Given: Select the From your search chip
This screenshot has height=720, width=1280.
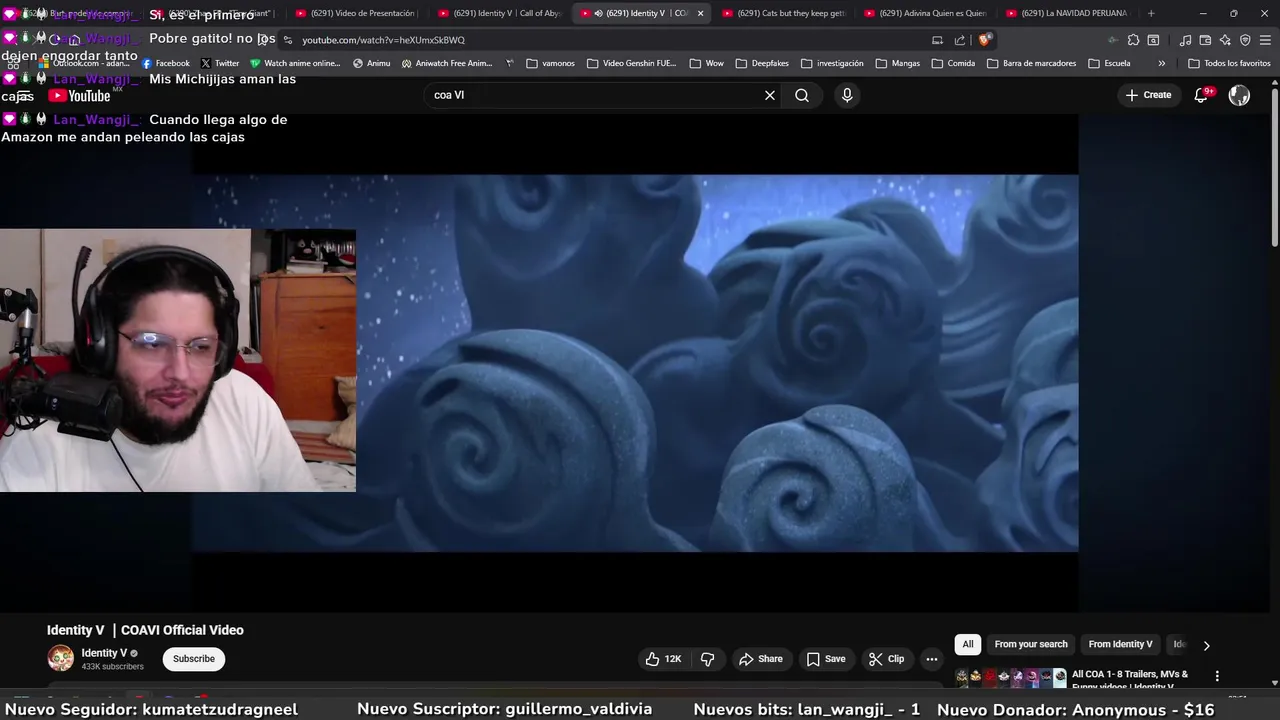Looking at the screenshot, I should [1031, 645].
